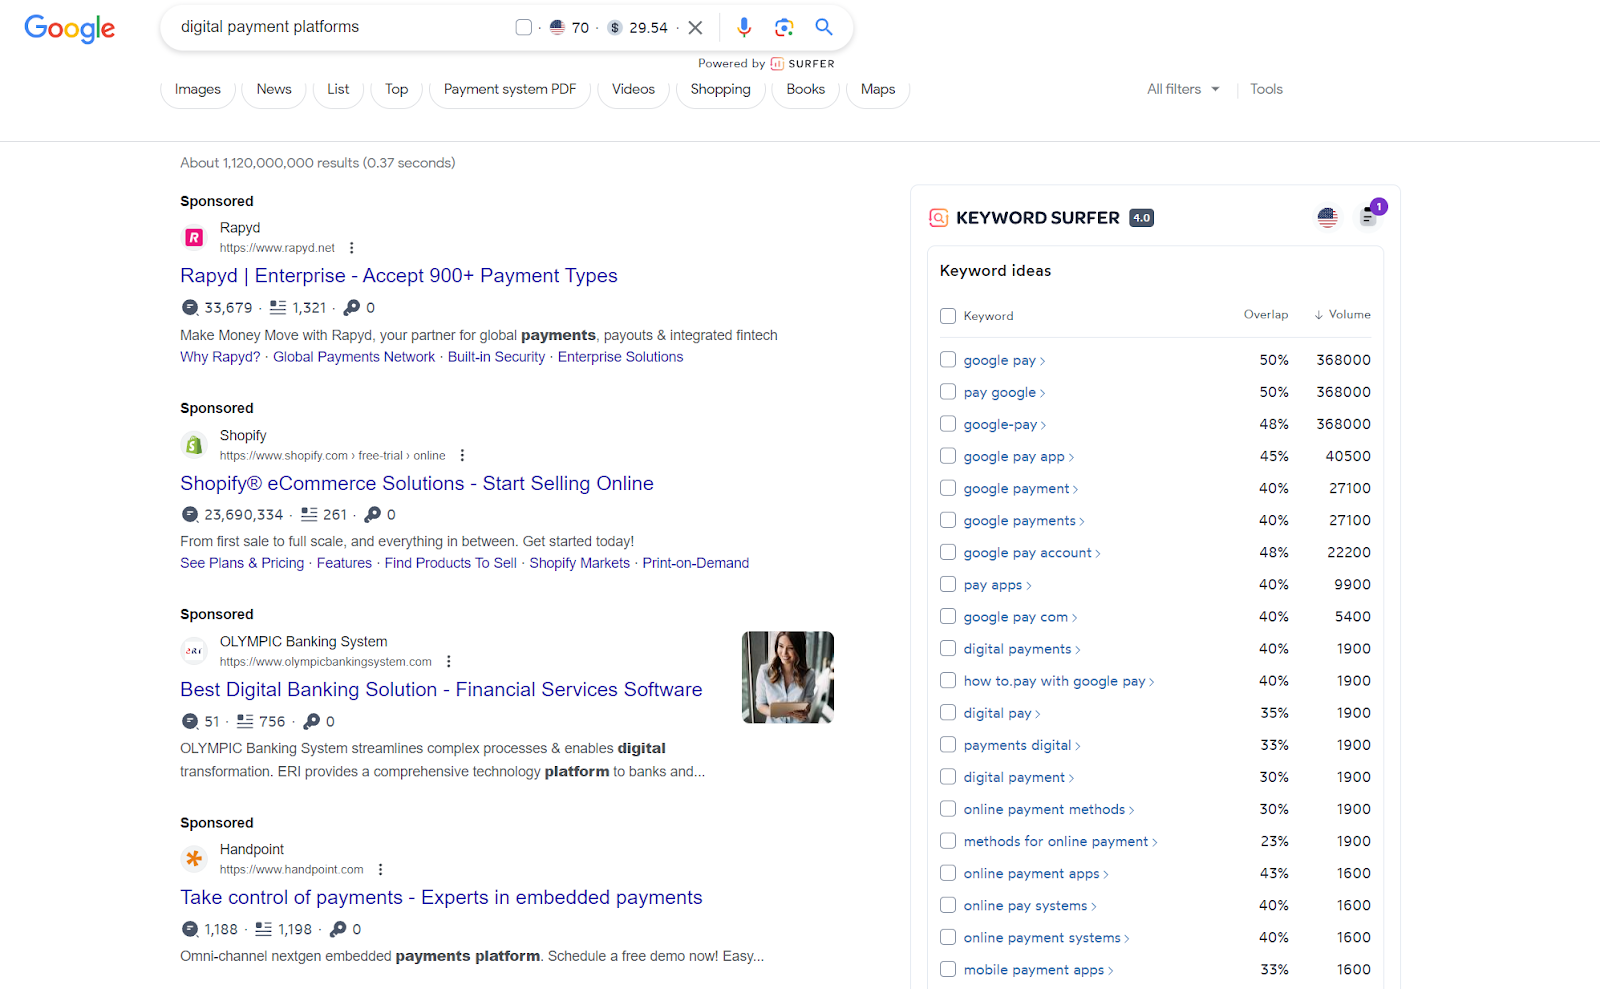Apply the 'List' filter chip
Screen dimensions: 1600x989
(x=338, y=89)
